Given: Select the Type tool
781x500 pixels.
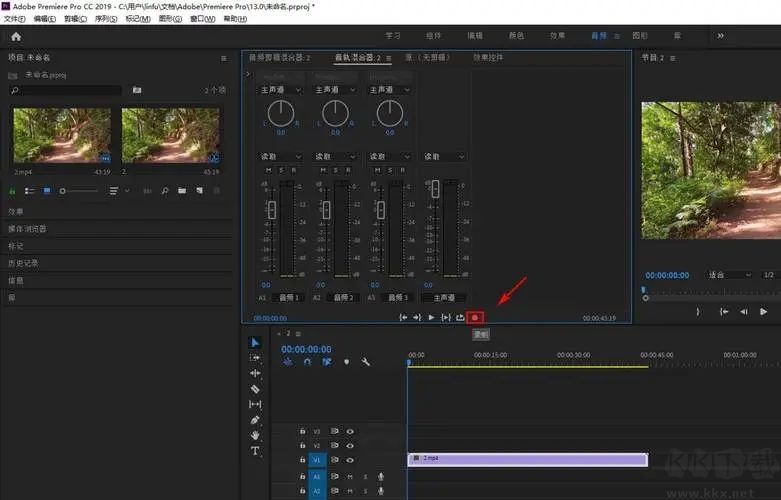Looking at the screenshot, I should pyautogui.click(x=255, y=451).
